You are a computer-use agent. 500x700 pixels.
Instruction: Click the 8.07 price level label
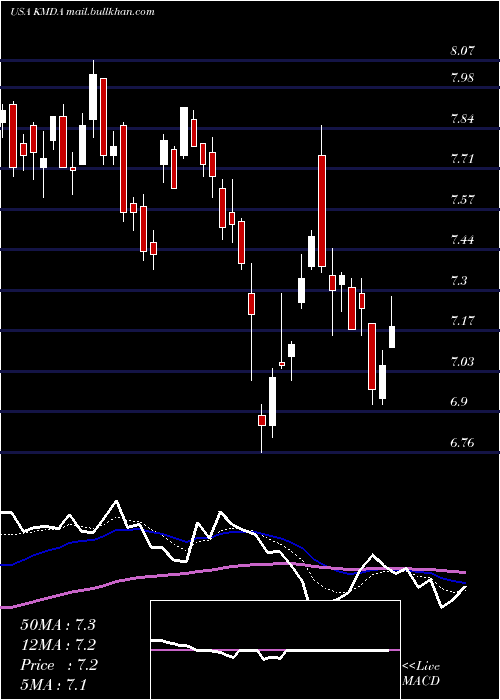click(462, 50)
